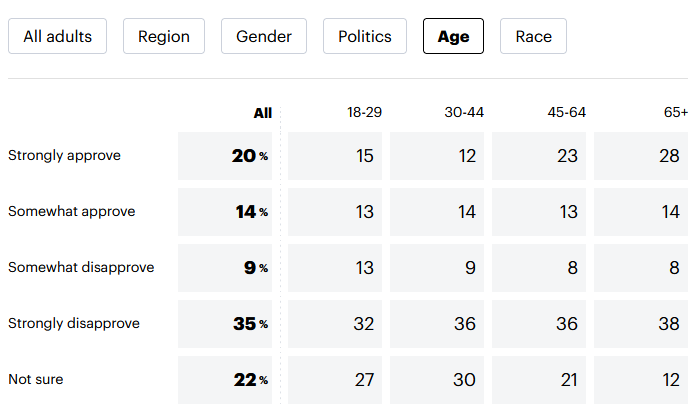Click Not sure value 27 for 18-29
The image size is (696, 416).
[x=335, y=380]
